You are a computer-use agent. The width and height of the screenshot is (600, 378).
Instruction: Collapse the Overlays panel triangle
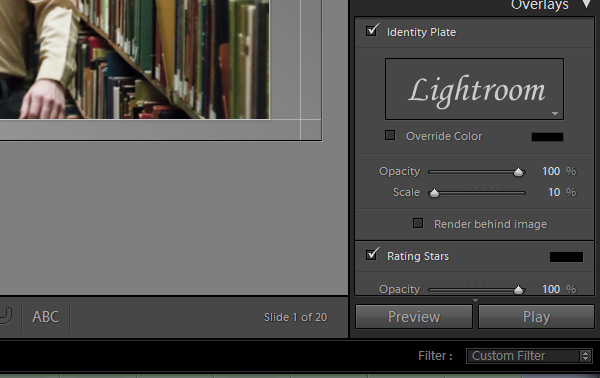pyautogui.click(x=587, y=4)
